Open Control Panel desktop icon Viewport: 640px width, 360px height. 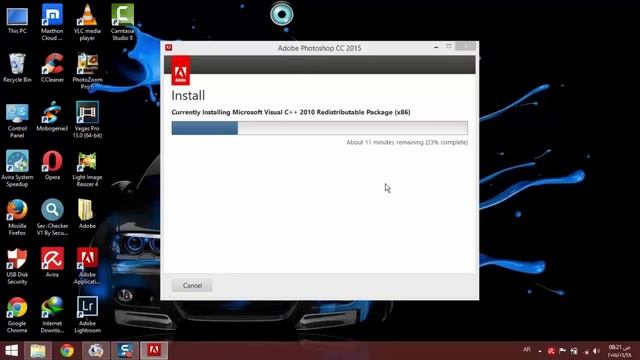point(17,120)
